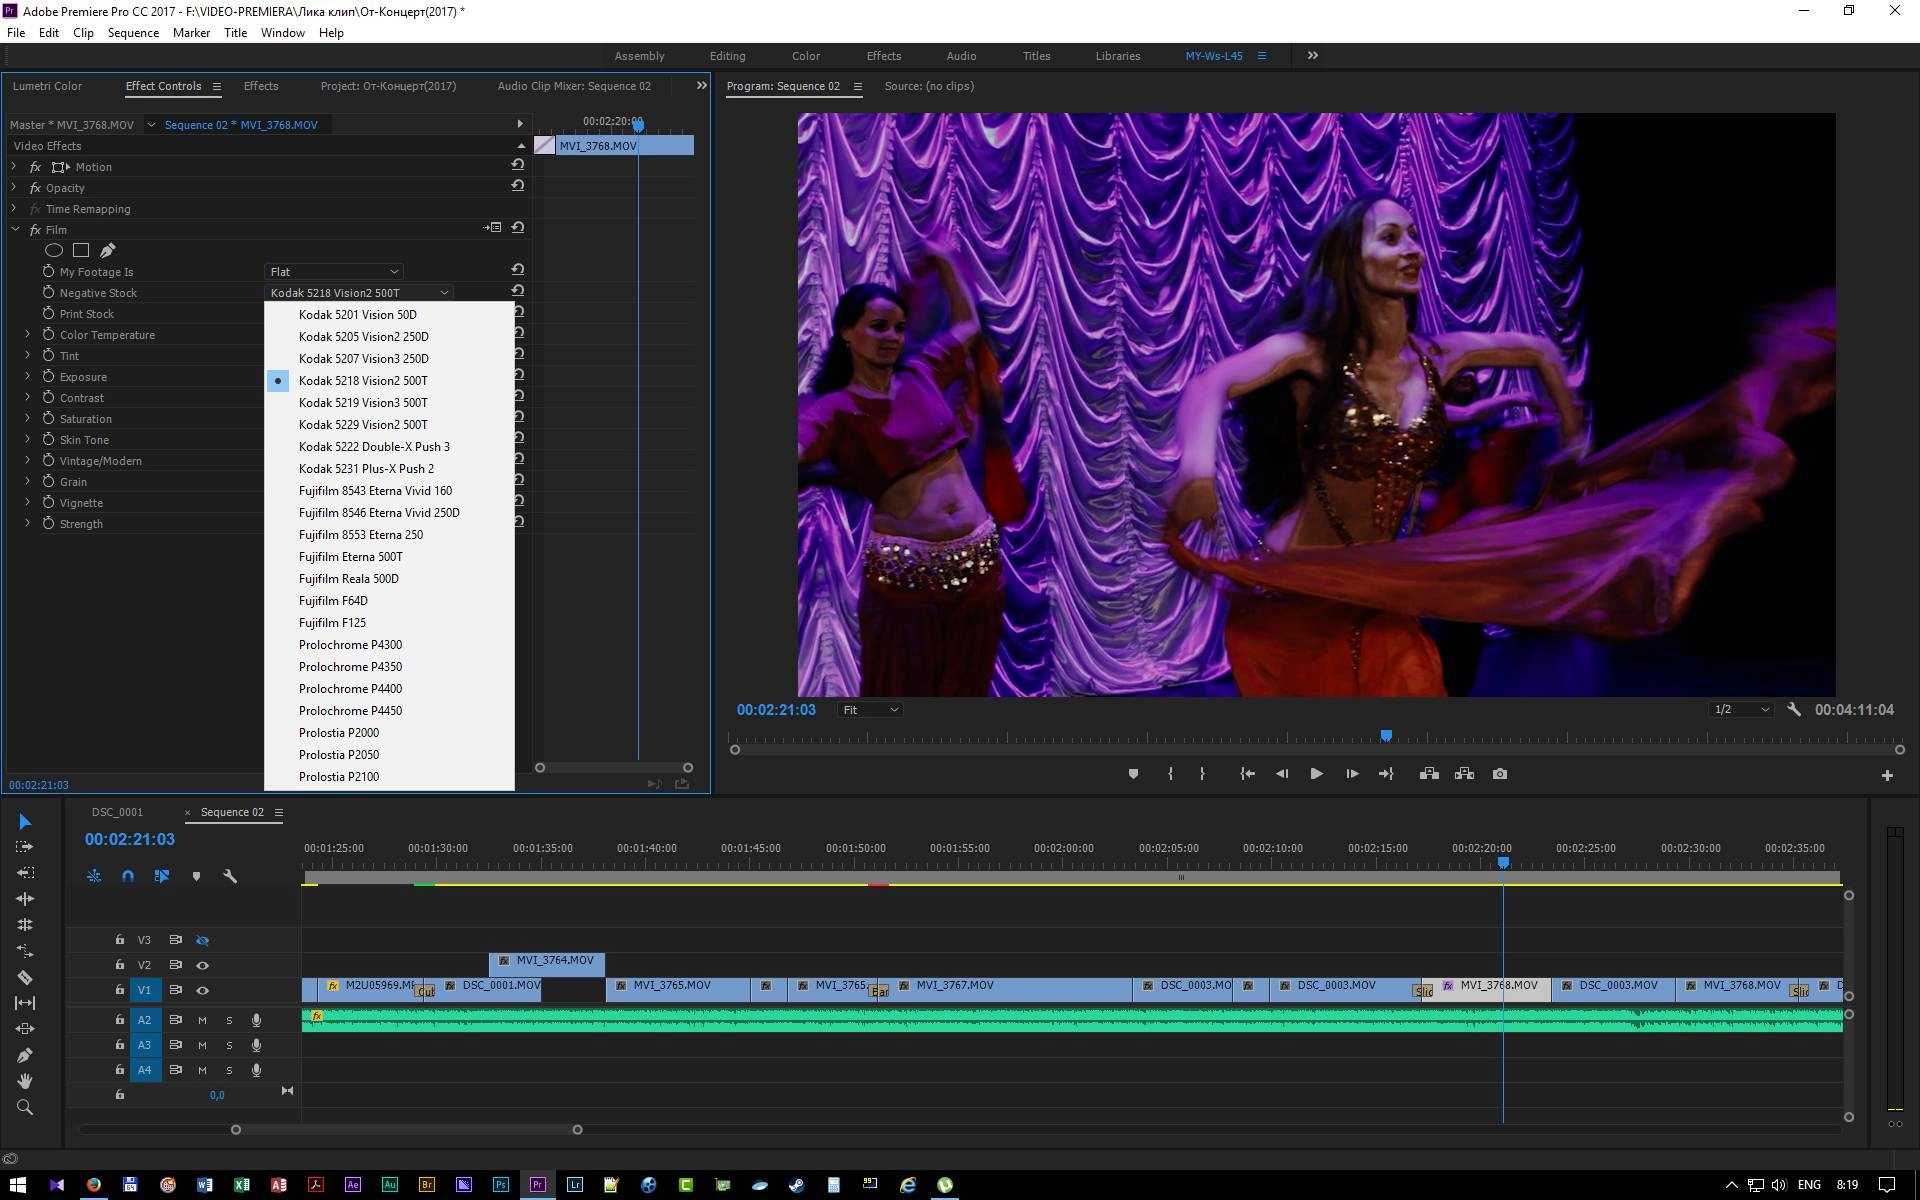This screenshot has height=1200, width=1920.
Task: Toggle V1 track lock
Action: (120, 990)
